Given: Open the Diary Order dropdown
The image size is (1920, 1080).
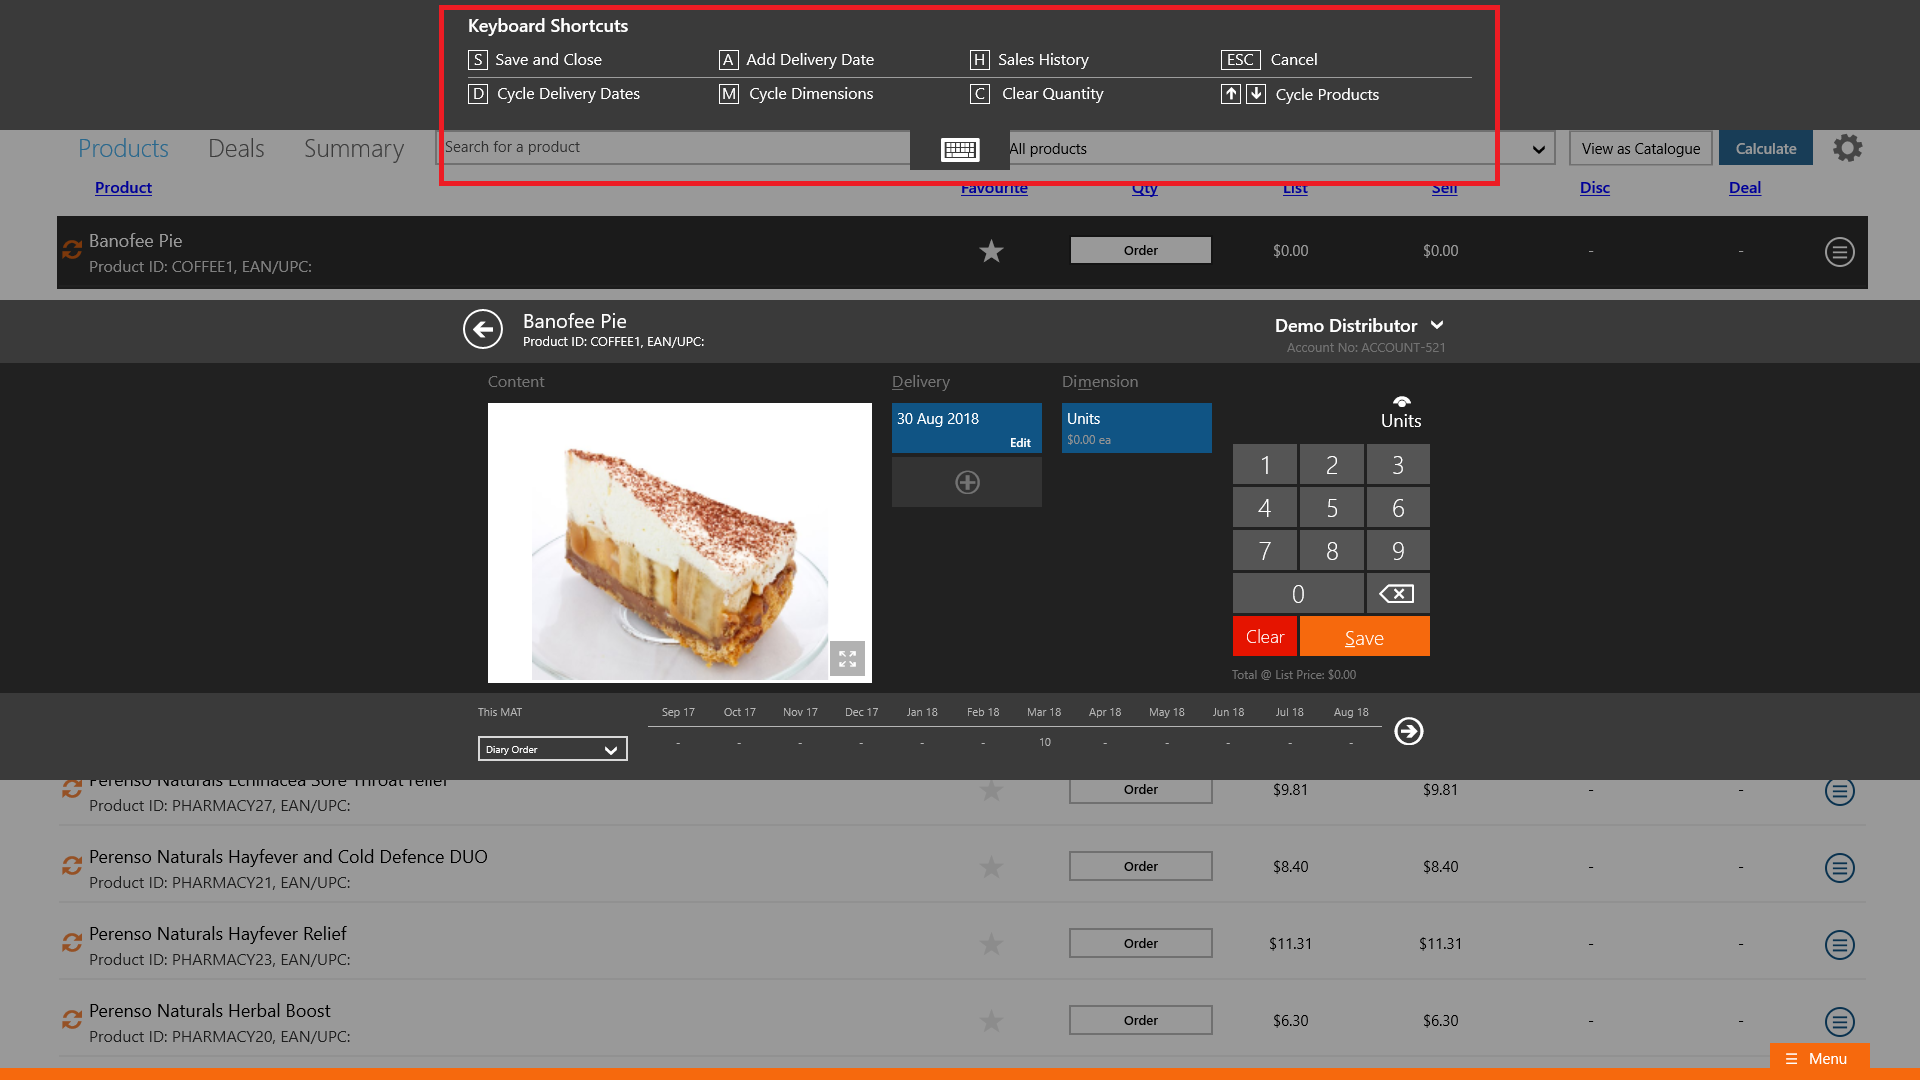Looking at the screenshot, I should click(x=552, y=749).
